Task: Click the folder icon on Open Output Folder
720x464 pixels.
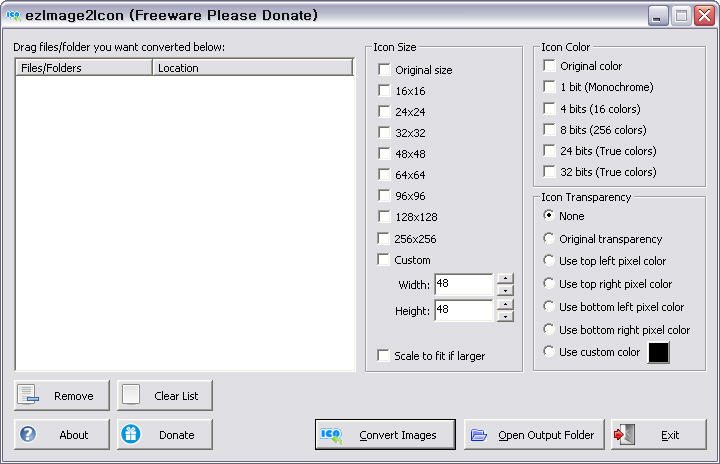Action: 478,435
